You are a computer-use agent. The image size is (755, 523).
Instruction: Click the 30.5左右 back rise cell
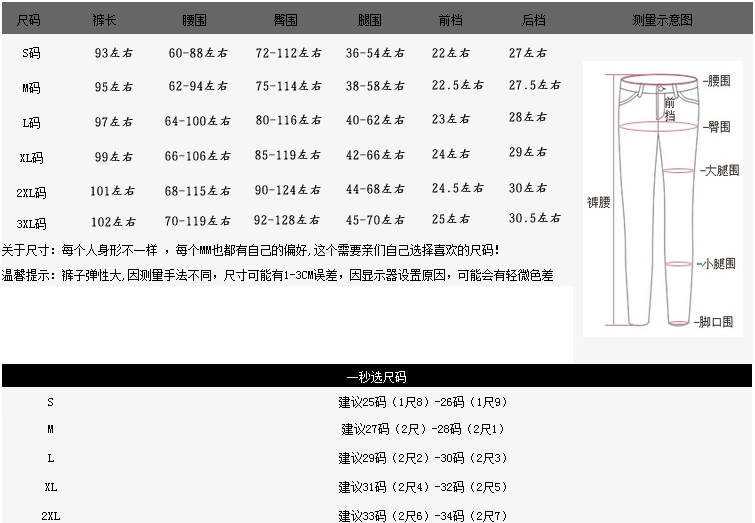pyautogui.click(x=535, y=218)
